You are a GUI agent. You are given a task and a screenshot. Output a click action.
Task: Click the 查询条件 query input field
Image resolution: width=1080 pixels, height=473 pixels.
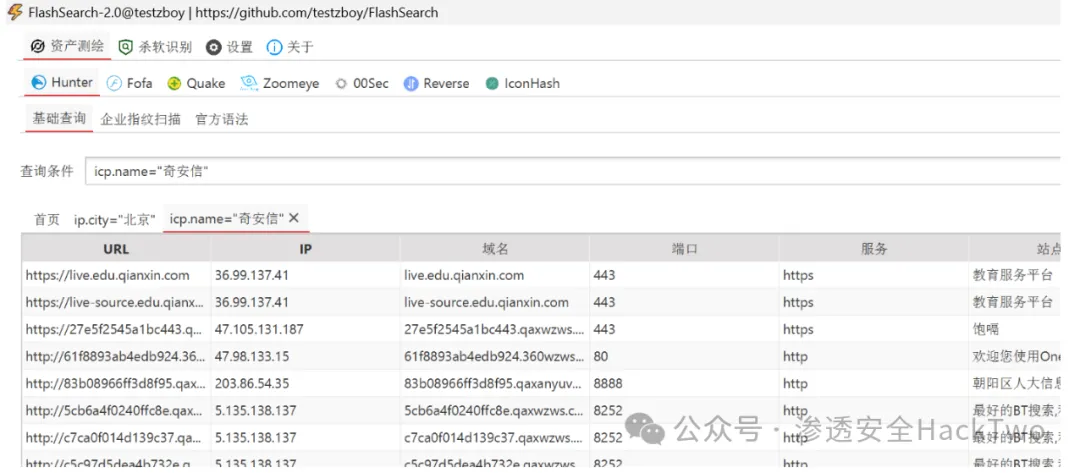572,171
